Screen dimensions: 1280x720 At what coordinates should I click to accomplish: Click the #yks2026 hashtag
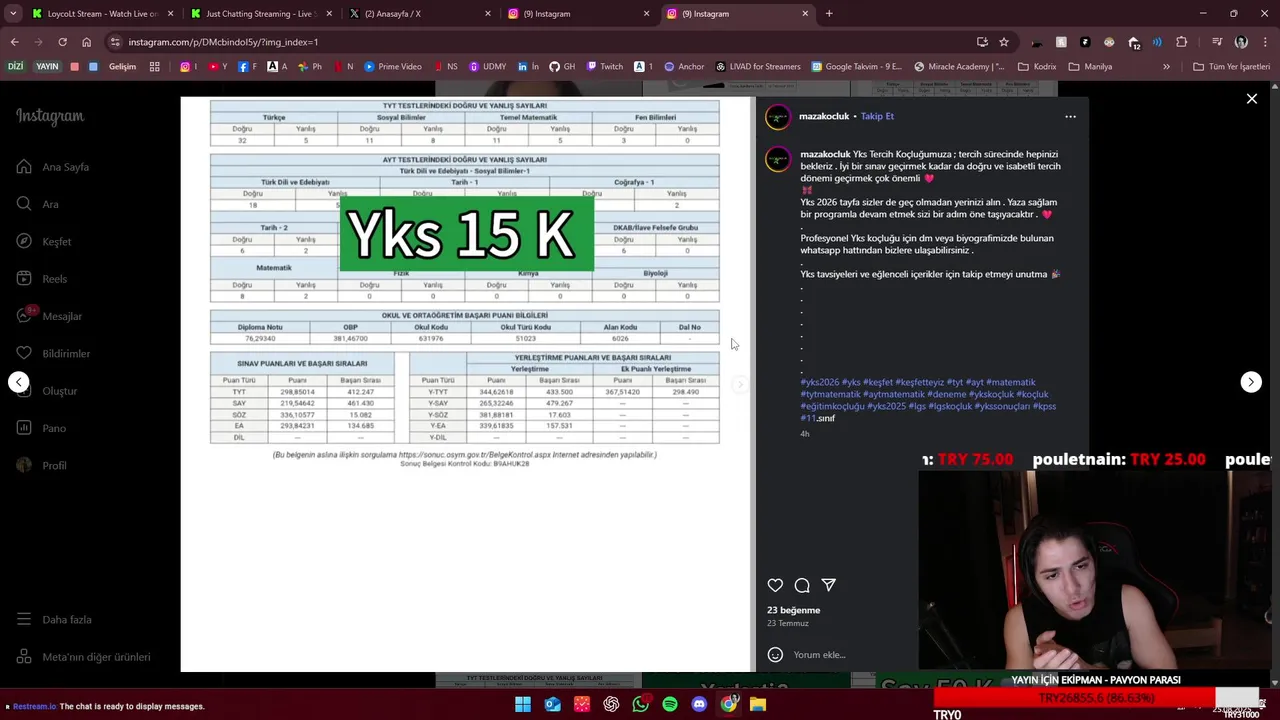tap(819, 382)
